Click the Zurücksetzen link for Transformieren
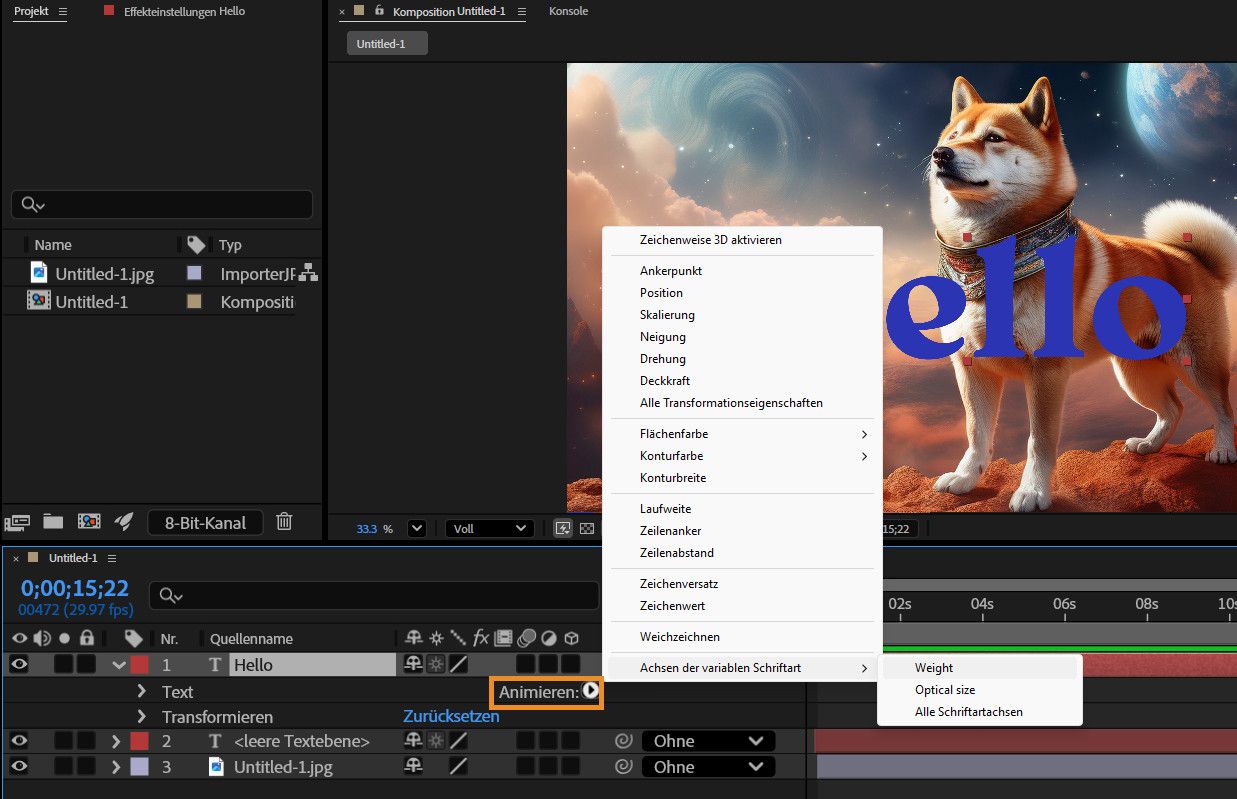The image size is (1237, 799). [x=451, y=717]
